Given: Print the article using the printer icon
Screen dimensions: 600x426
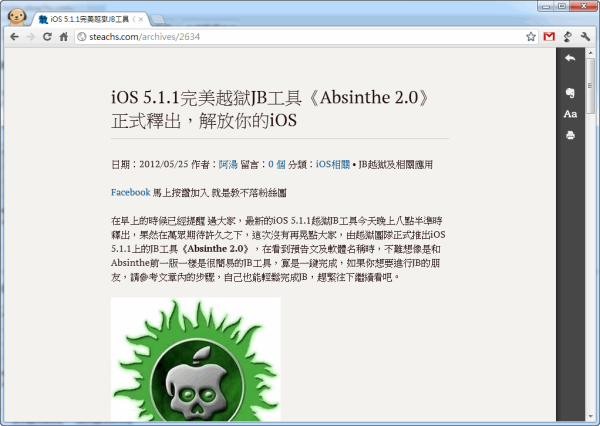Looking at the screenshot, I should tap(570, 135).
